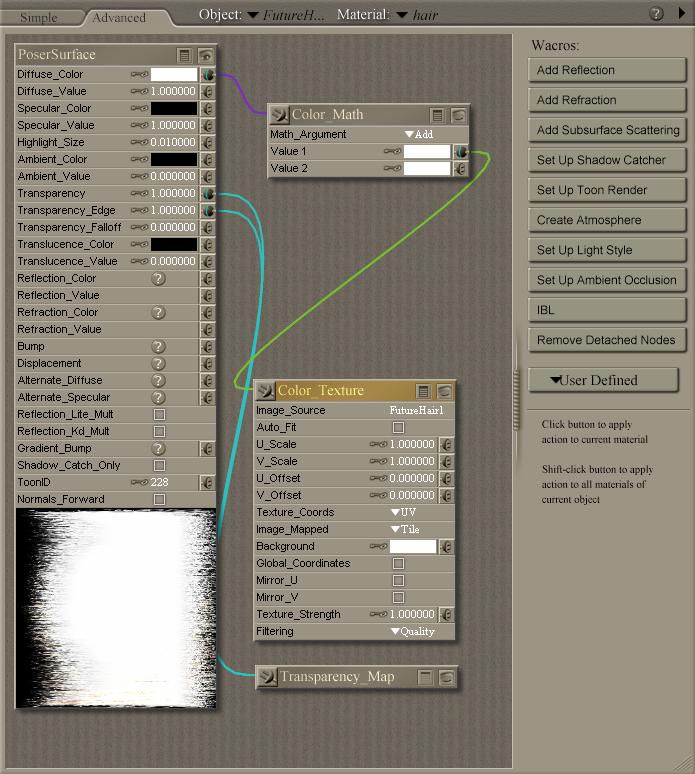Open the Filtering Quality dropdown
This screenshot has height=774, width=695.
pyautogui.click(x=413, y=632)
